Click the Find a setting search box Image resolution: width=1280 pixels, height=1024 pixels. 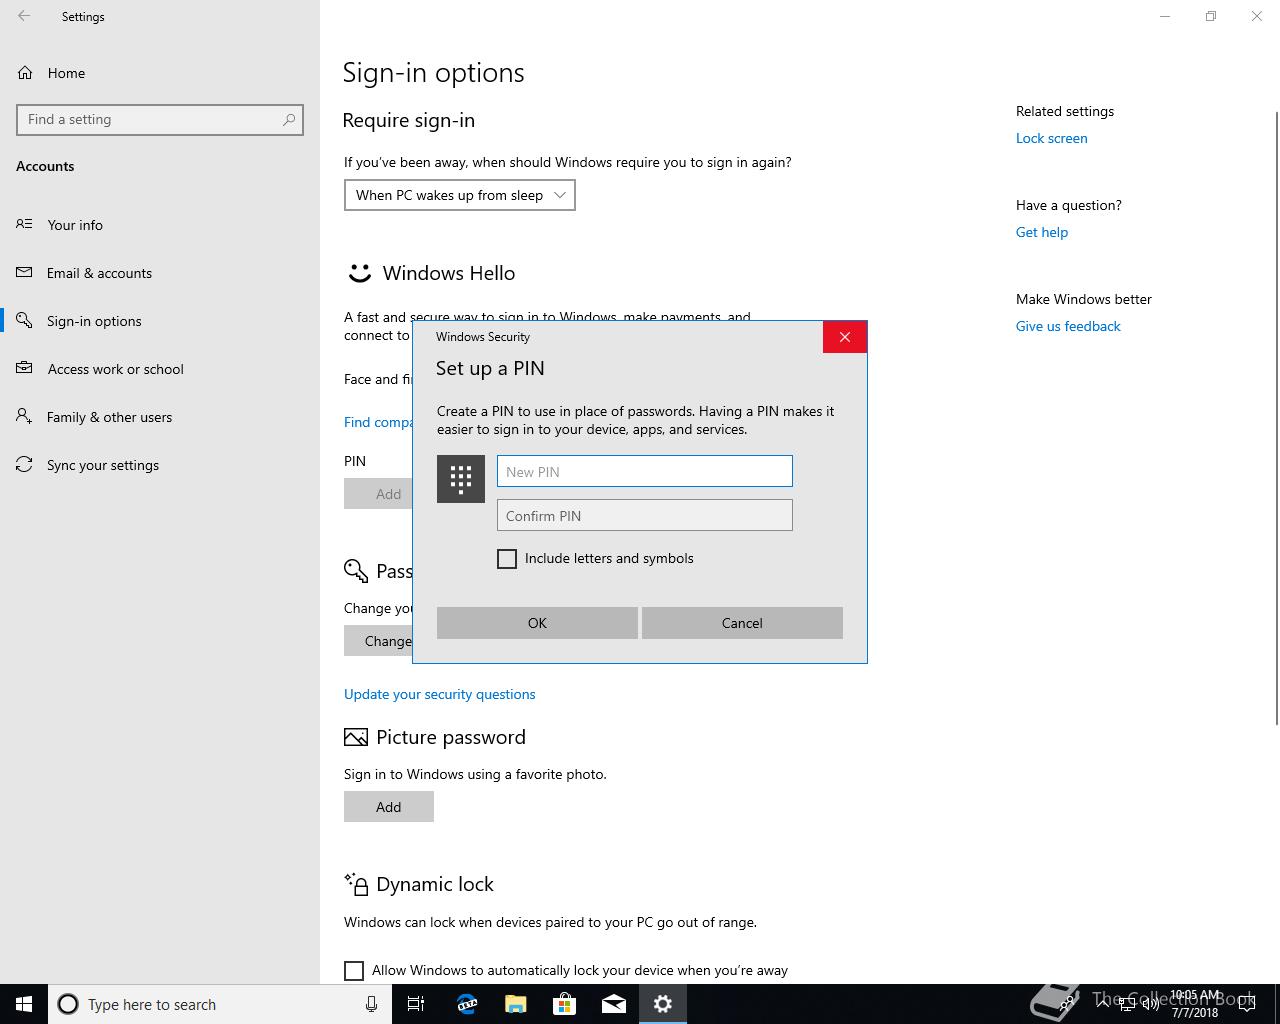160,119
